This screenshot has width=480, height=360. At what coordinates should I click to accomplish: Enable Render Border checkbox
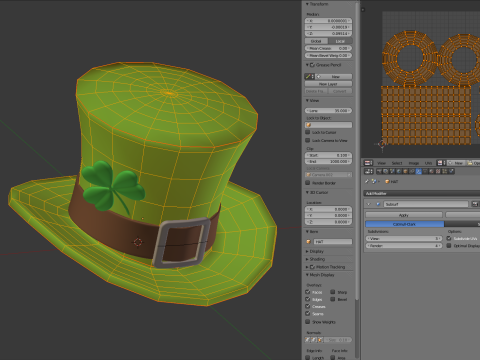click(308, 183)
